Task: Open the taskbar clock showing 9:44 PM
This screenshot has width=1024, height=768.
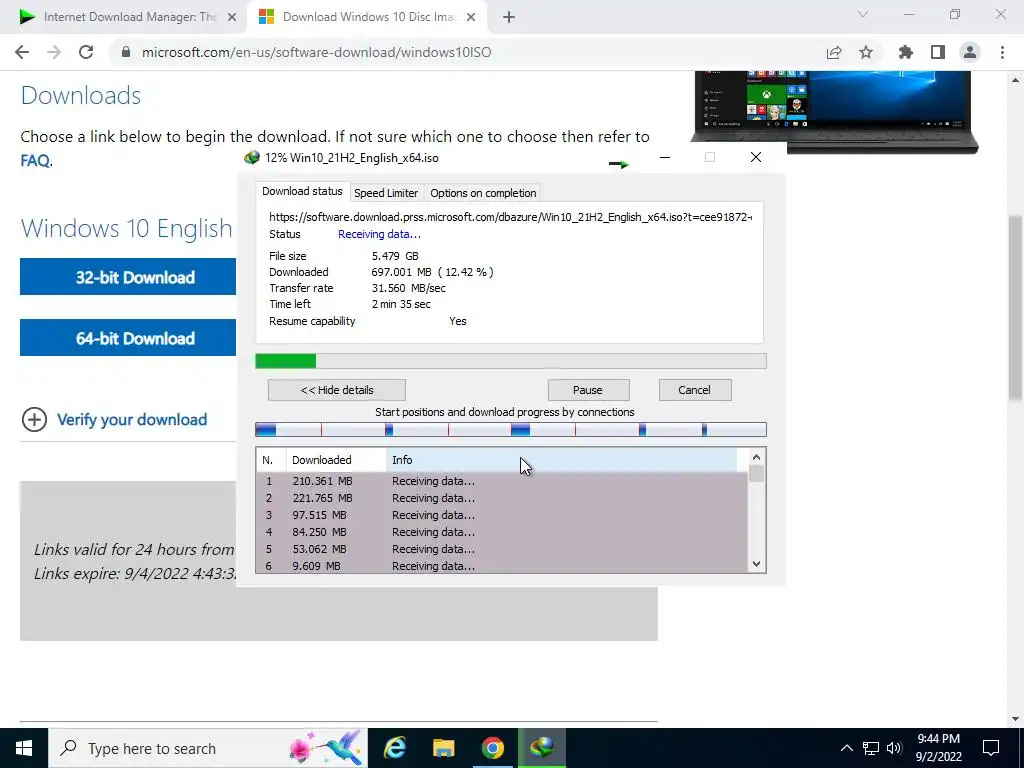Action: (x=938, y=748)
